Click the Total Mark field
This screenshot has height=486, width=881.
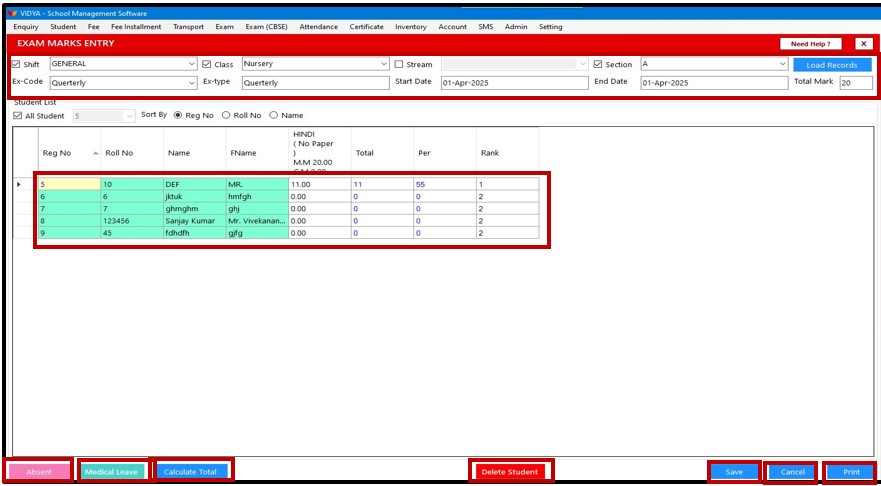point(856,83)
